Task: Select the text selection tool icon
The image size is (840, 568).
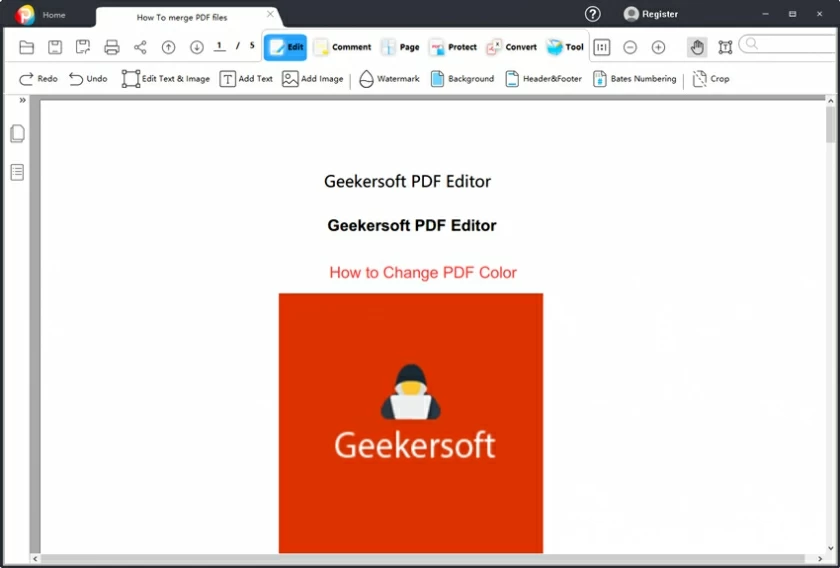Action: [x=725, y=47]
